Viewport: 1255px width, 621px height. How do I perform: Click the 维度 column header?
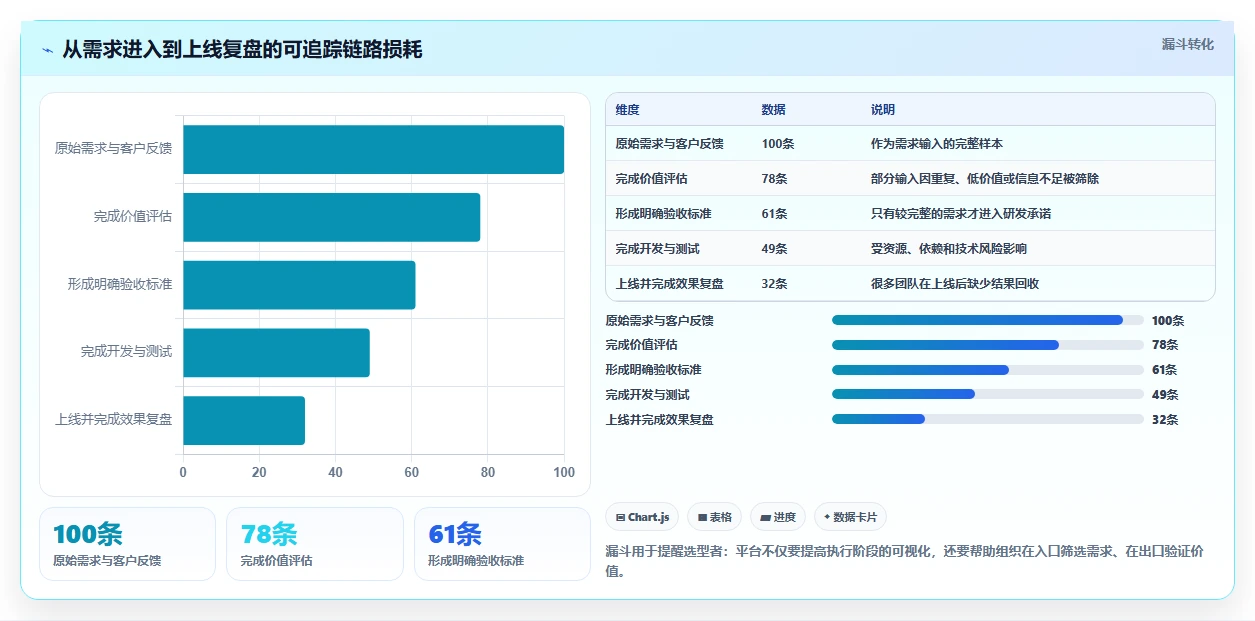pyautogui.click(x=628, y=110)
